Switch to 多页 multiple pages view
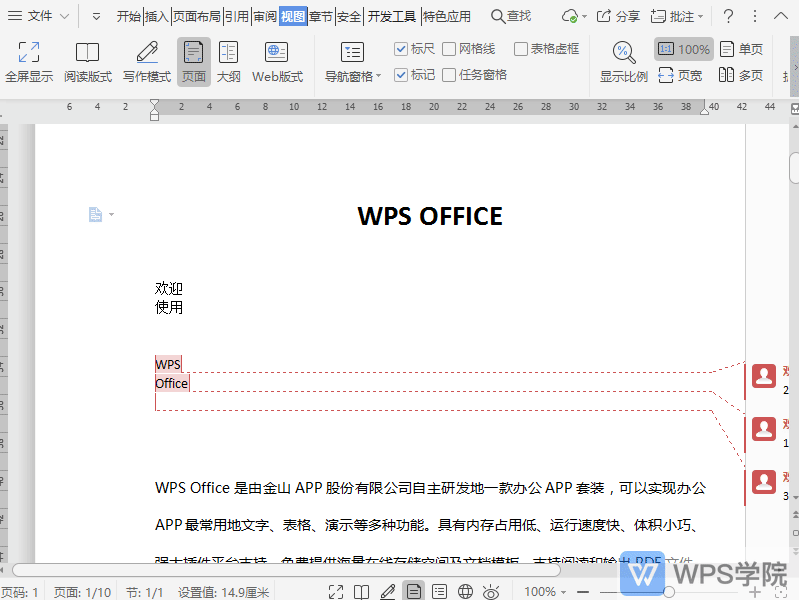The width and height of the screenshot is (799, 600). (x=741, y=75)
